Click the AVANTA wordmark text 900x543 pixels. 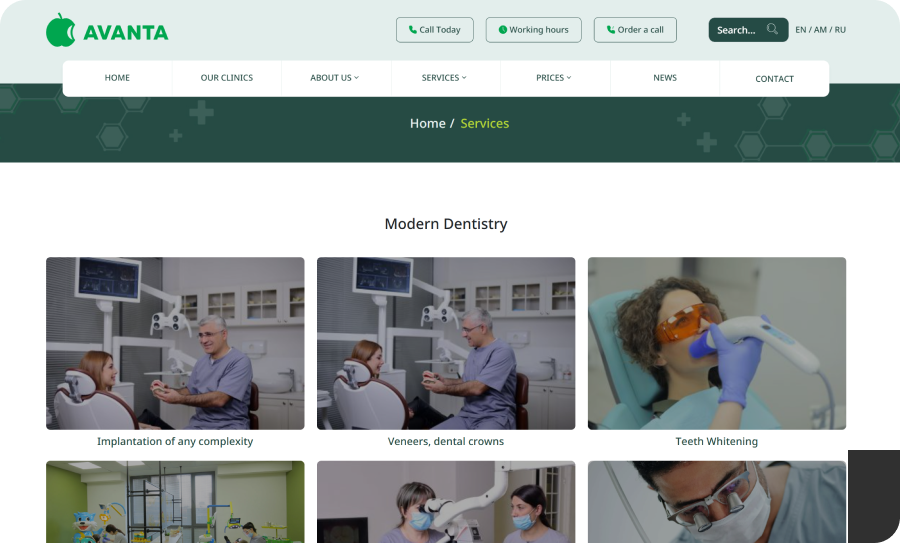tap(126, 33)
